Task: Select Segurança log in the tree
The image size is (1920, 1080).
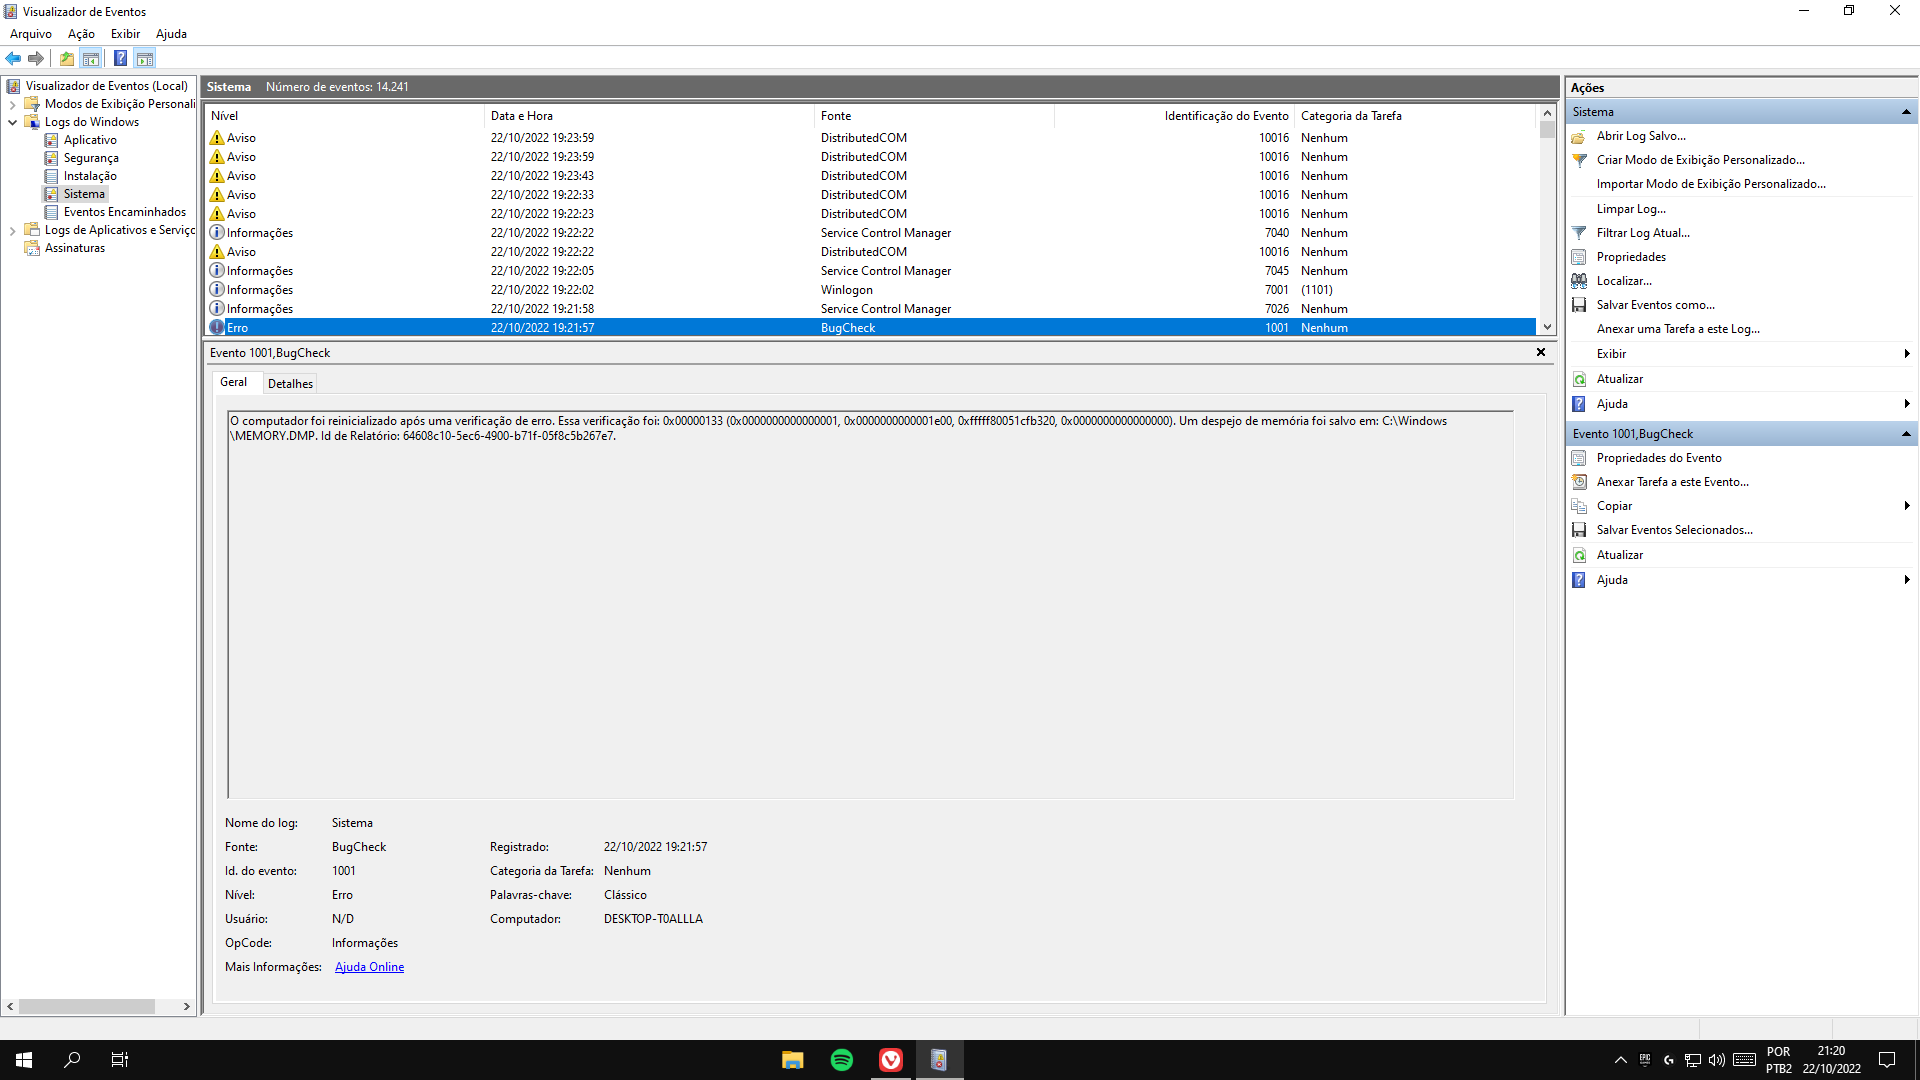Action: [91, 158]
